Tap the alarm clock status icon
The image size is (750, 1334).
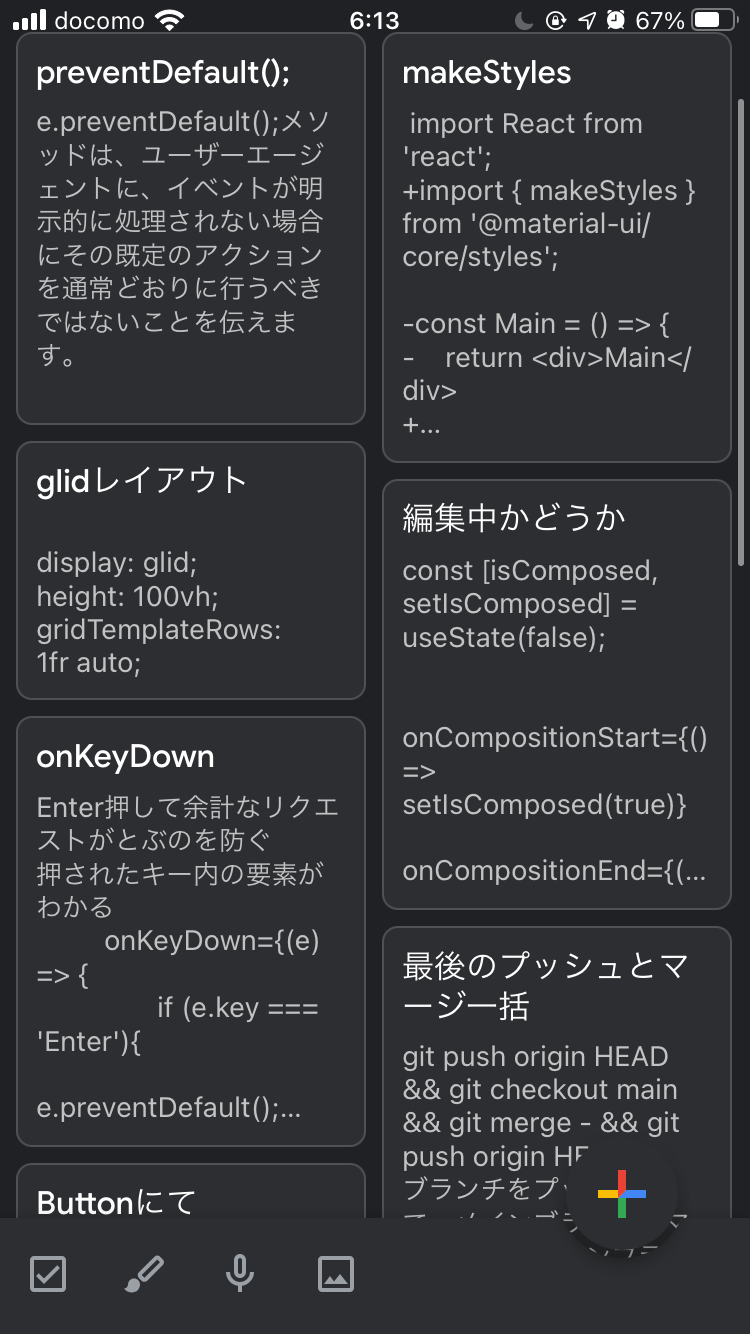617,20
